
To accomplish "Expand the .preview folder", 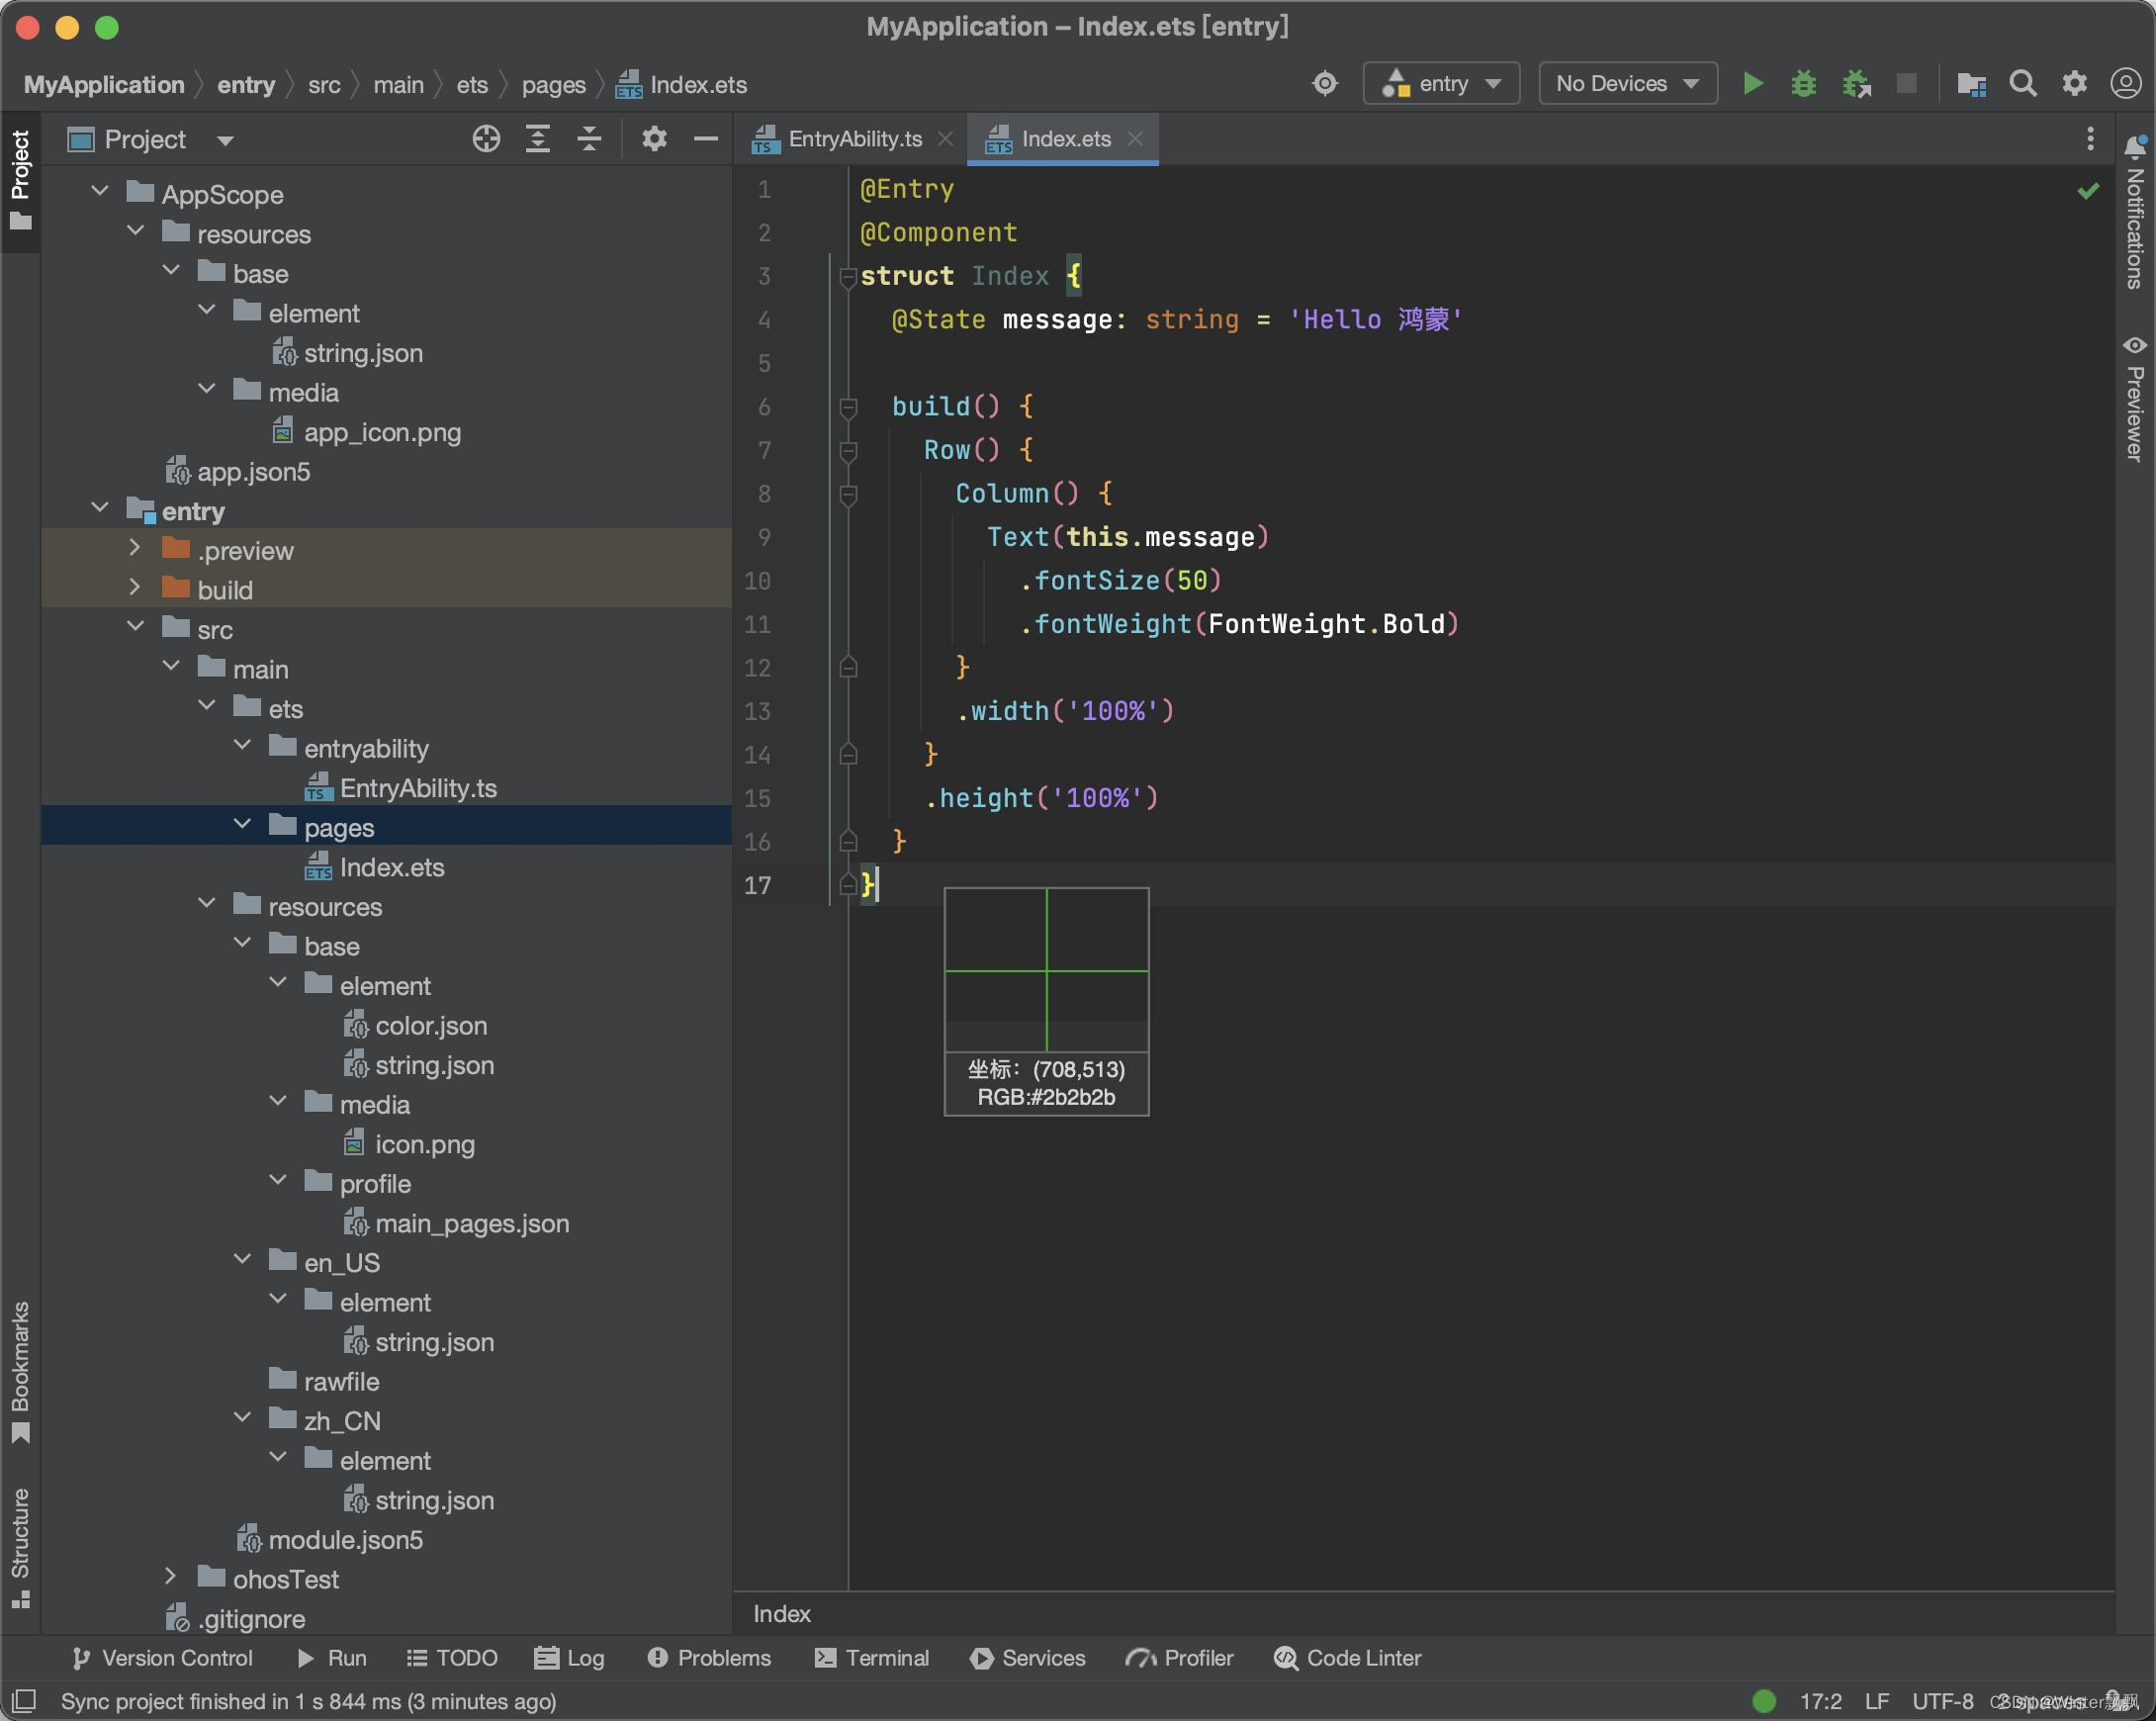I will click(x=135, y=548).
